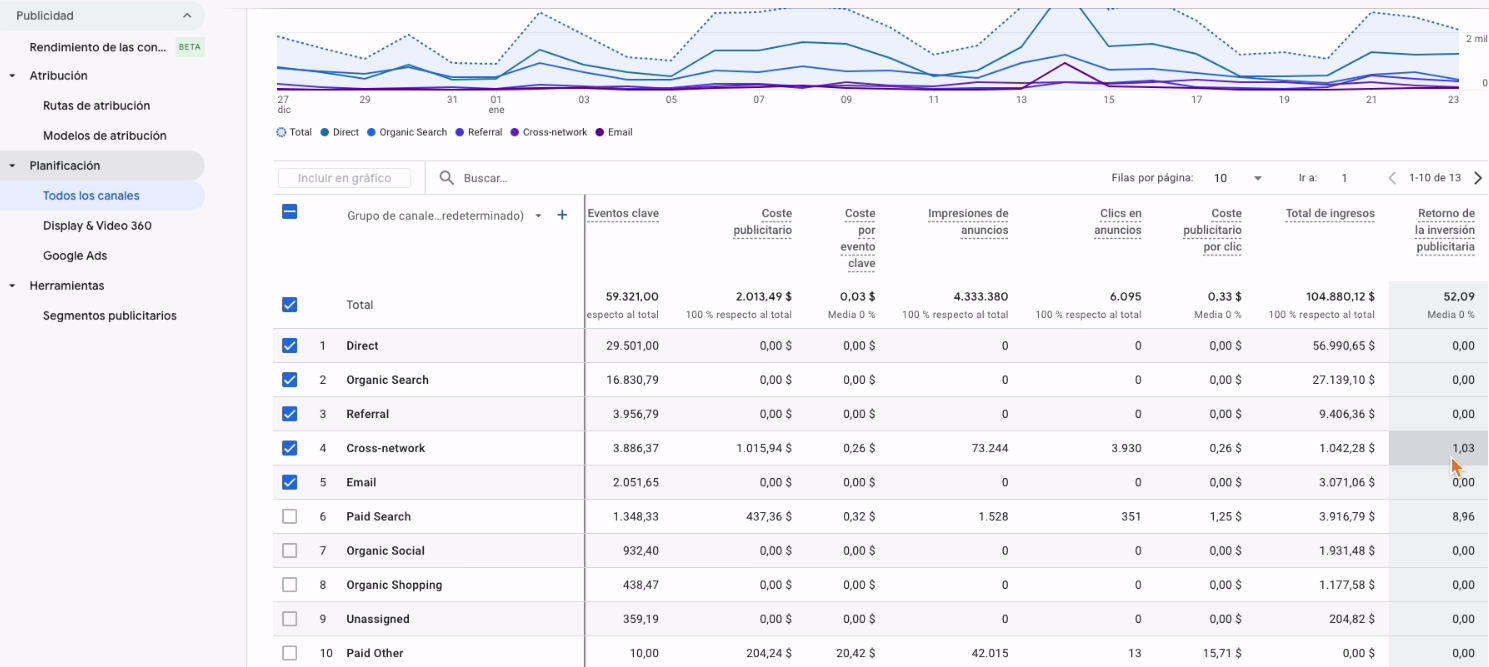This screenshot has height=667, width=1489.
Task: Check the Paid Search row checkbox
Action: pos(290,517)
